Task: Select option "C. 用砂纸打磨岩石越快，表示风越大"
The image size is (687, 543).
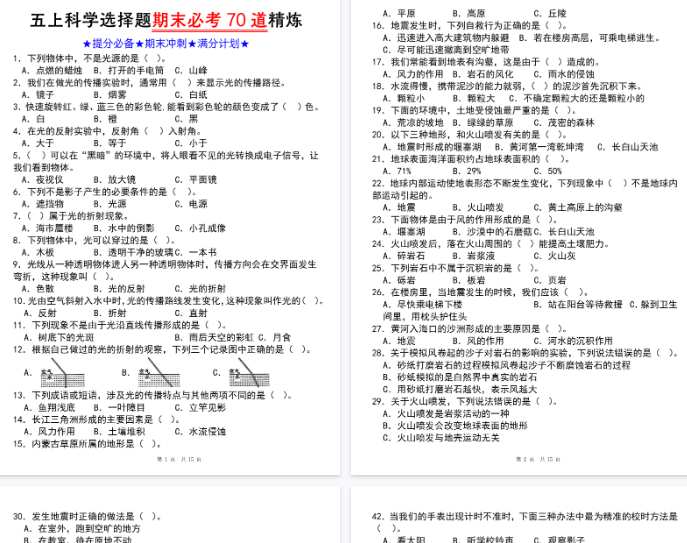Action: point(459,390)
